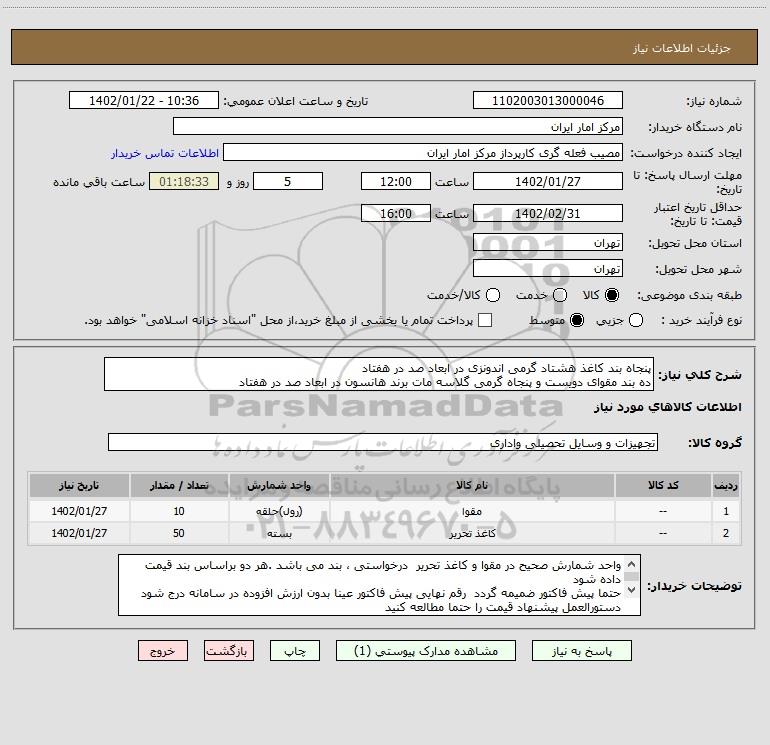Viewport: 770px width, 745px height.
Task: Click scroll up arrow in buyer notes
Action: [632, 564]
